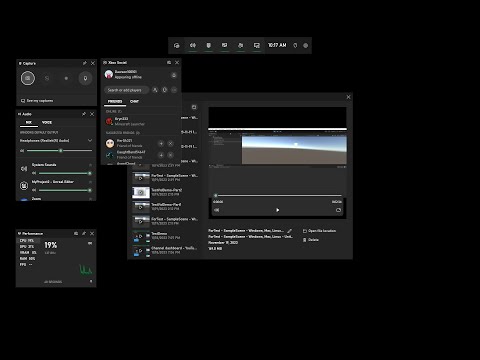
Task: Click the find people icon next to search
Action: [x=155, y=90]
